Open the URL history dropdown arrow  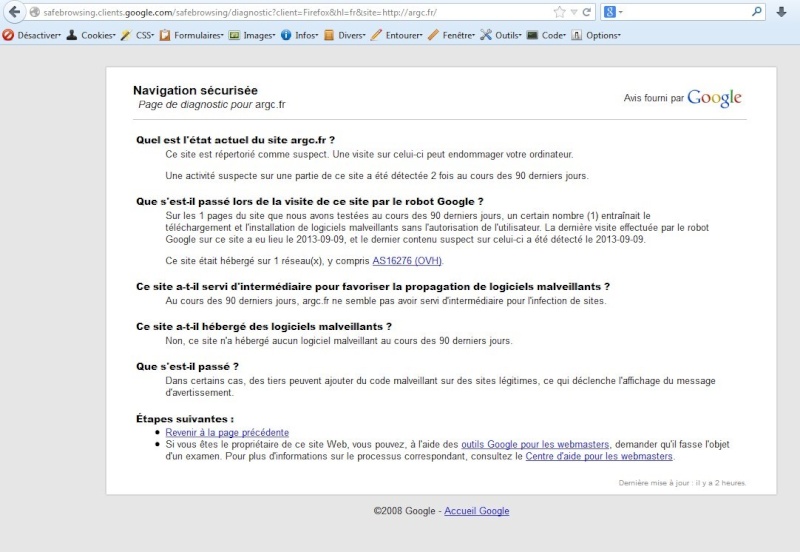tap(574, 12)
